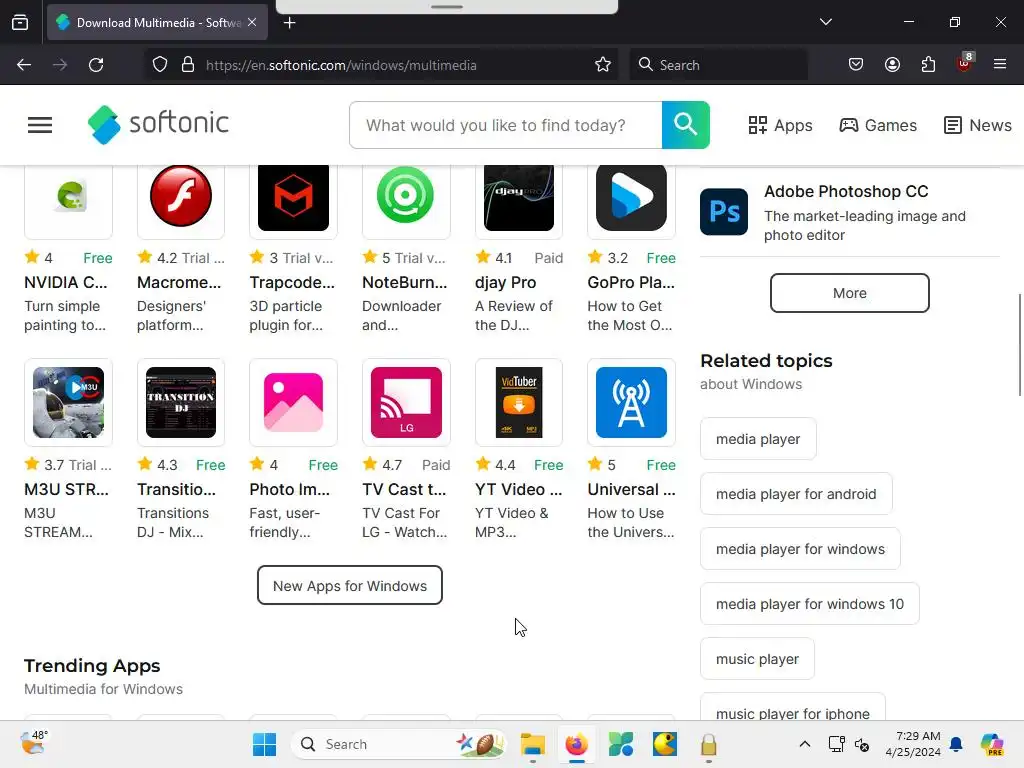
Task: Open Firefox extensions puzzle icon
Action: point(928,65)
